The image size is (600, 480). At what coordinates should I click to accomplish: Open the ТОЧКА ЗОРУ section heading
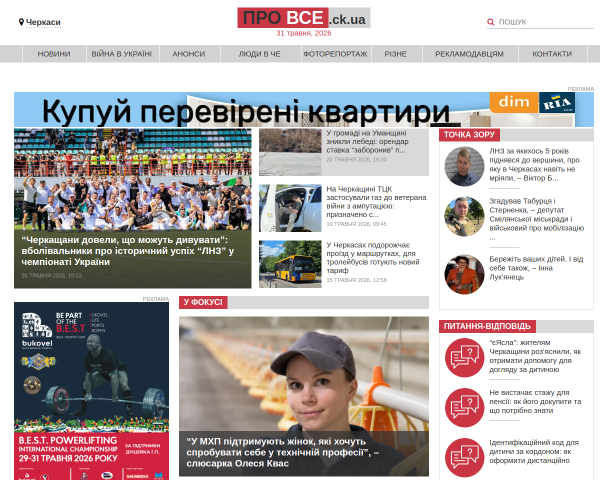[469, 135]
